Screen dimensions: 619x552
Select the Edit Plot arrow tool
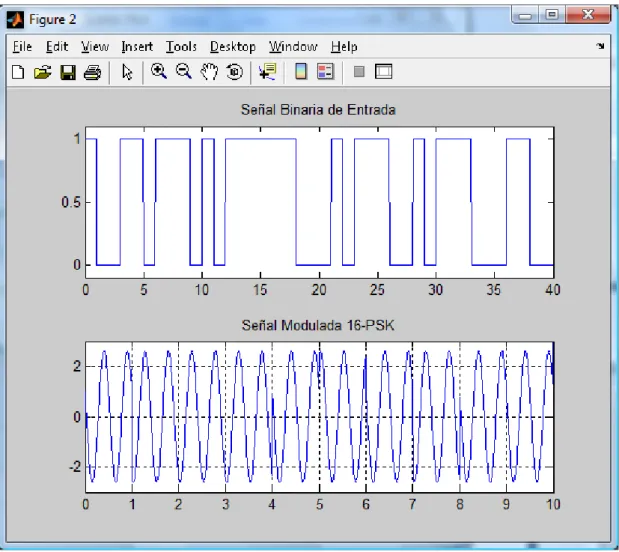click(127, 72)
